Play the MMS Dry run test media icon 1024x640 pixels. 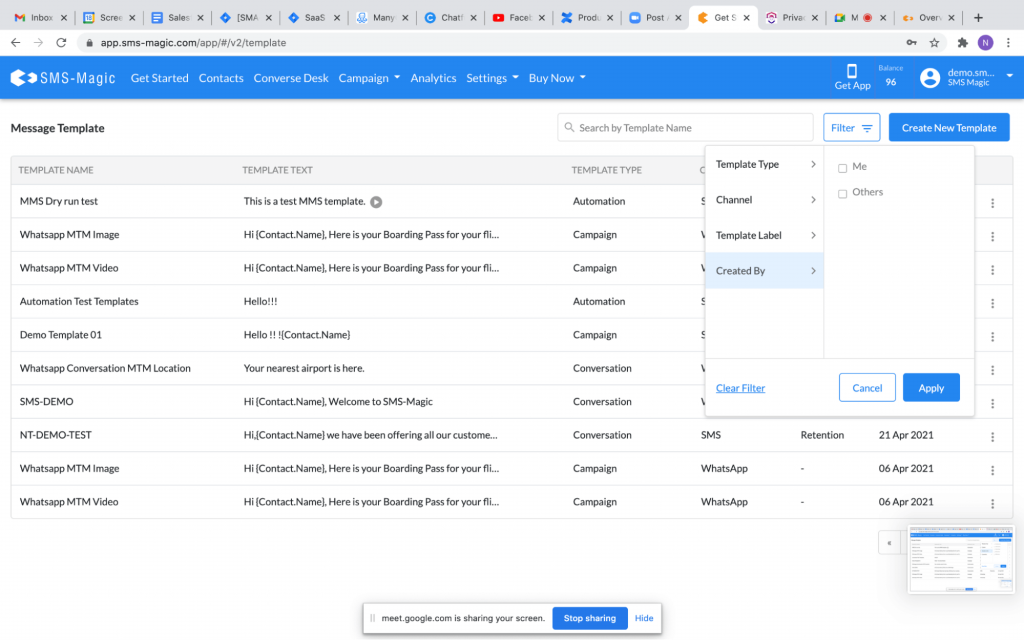[x=376, y=202]
